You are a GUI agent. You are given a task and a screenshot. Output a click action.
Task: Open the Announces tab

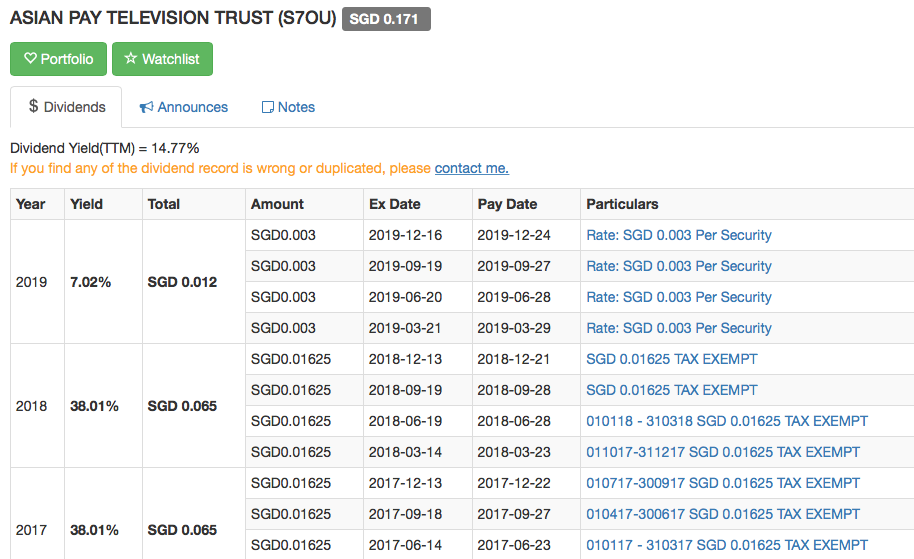pos(184,107)
